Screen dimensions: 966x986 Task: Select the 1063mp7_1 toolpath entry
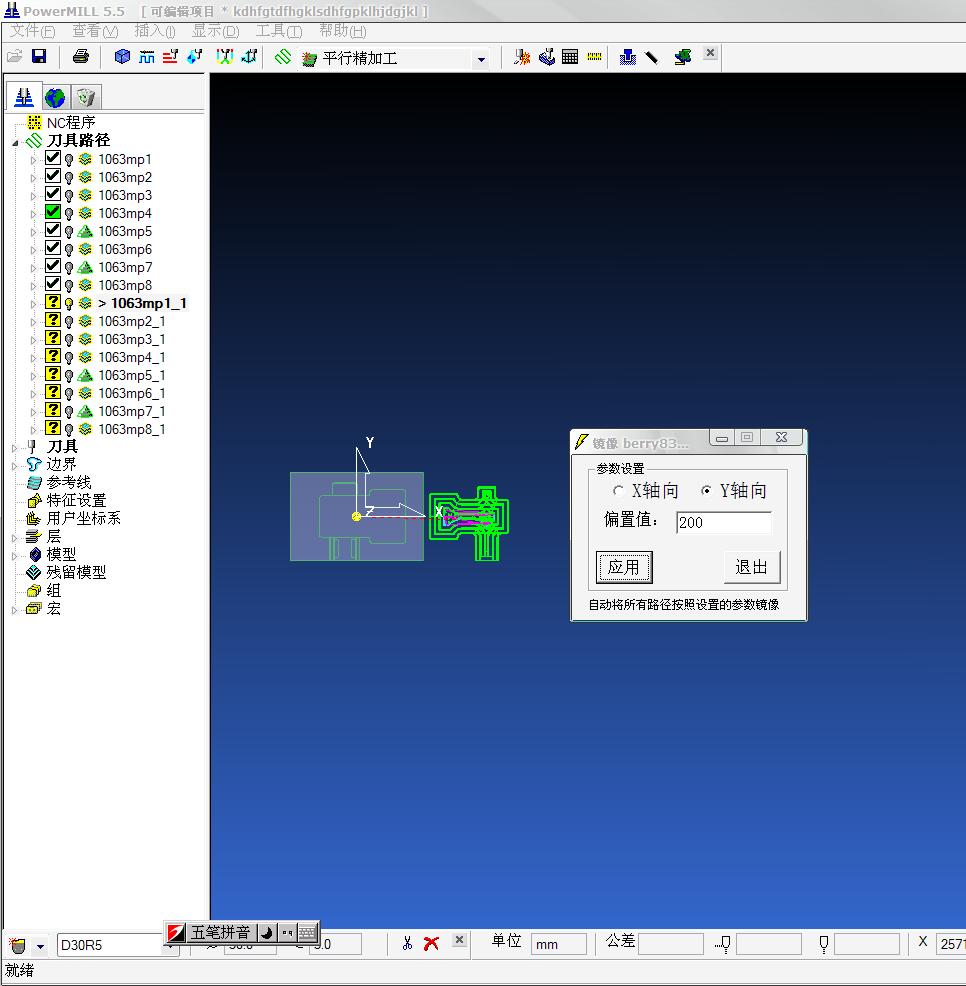(131, 411)
